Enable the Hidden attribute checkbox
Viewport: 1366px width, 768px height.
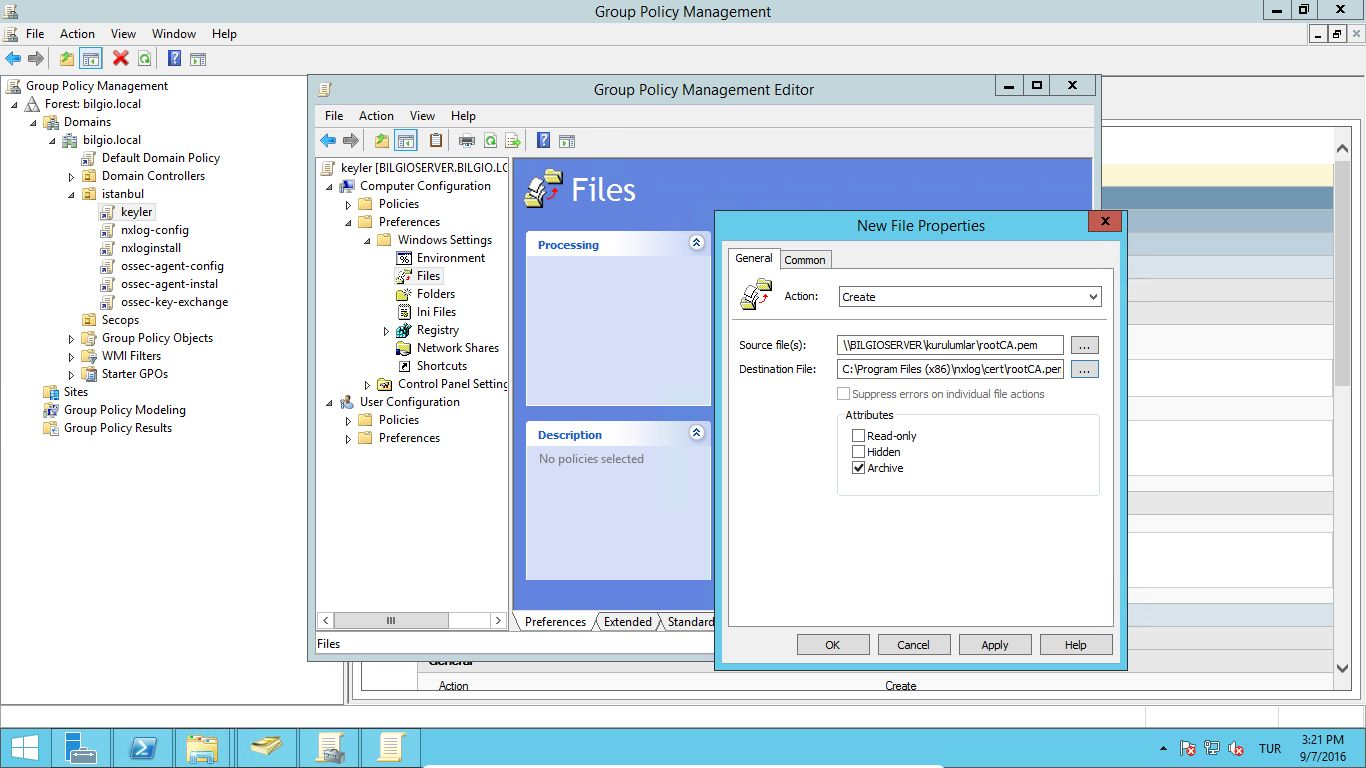tap(858, 452)
